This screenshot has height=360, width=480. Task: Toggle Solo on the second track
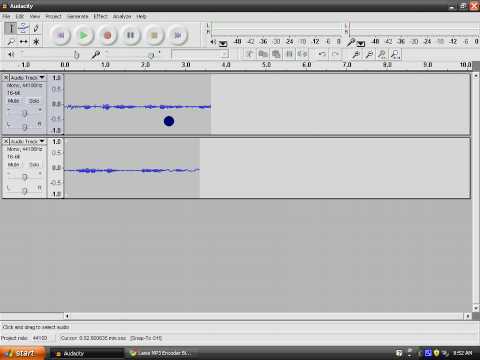tap(34, 165)
